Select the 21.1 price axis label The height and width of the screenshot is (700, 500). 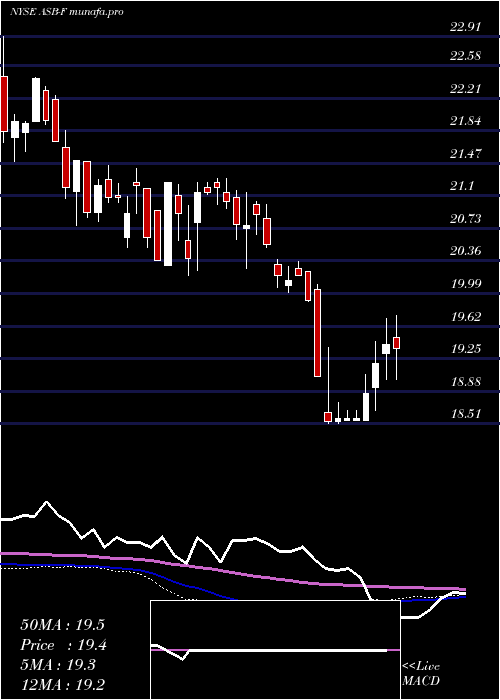pos(462,186)
